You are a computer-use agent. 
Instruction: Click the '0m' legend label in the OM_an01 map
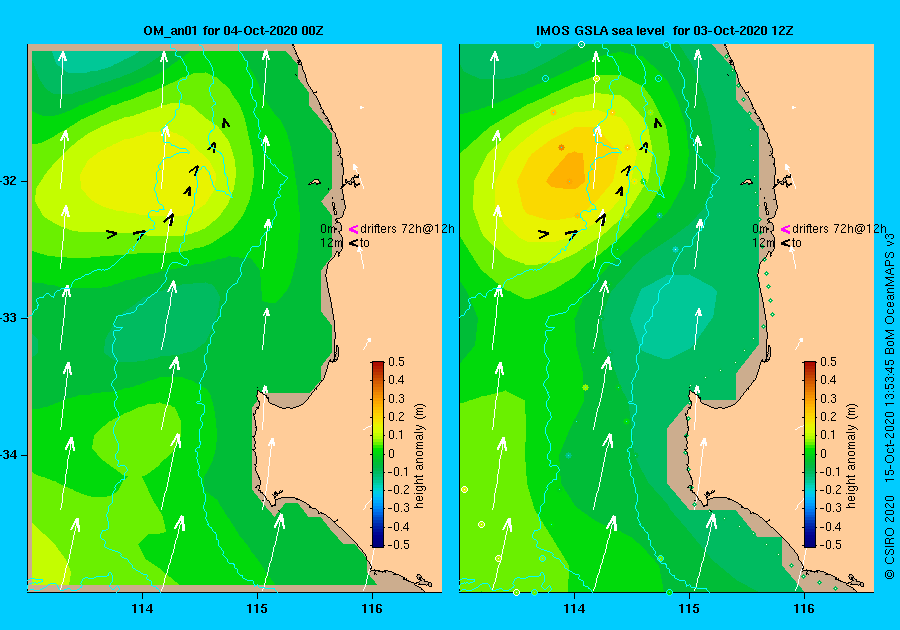327,229
